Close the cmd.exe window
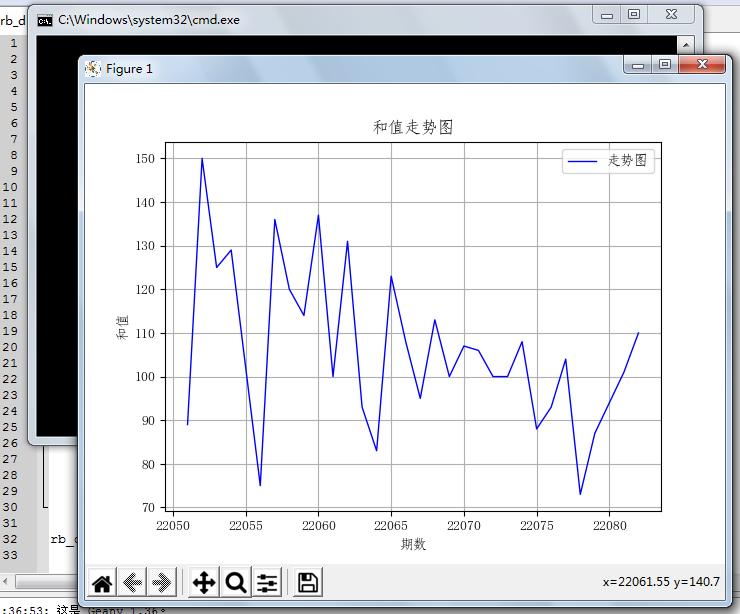 pyautogui.click(x=671, y=15)
